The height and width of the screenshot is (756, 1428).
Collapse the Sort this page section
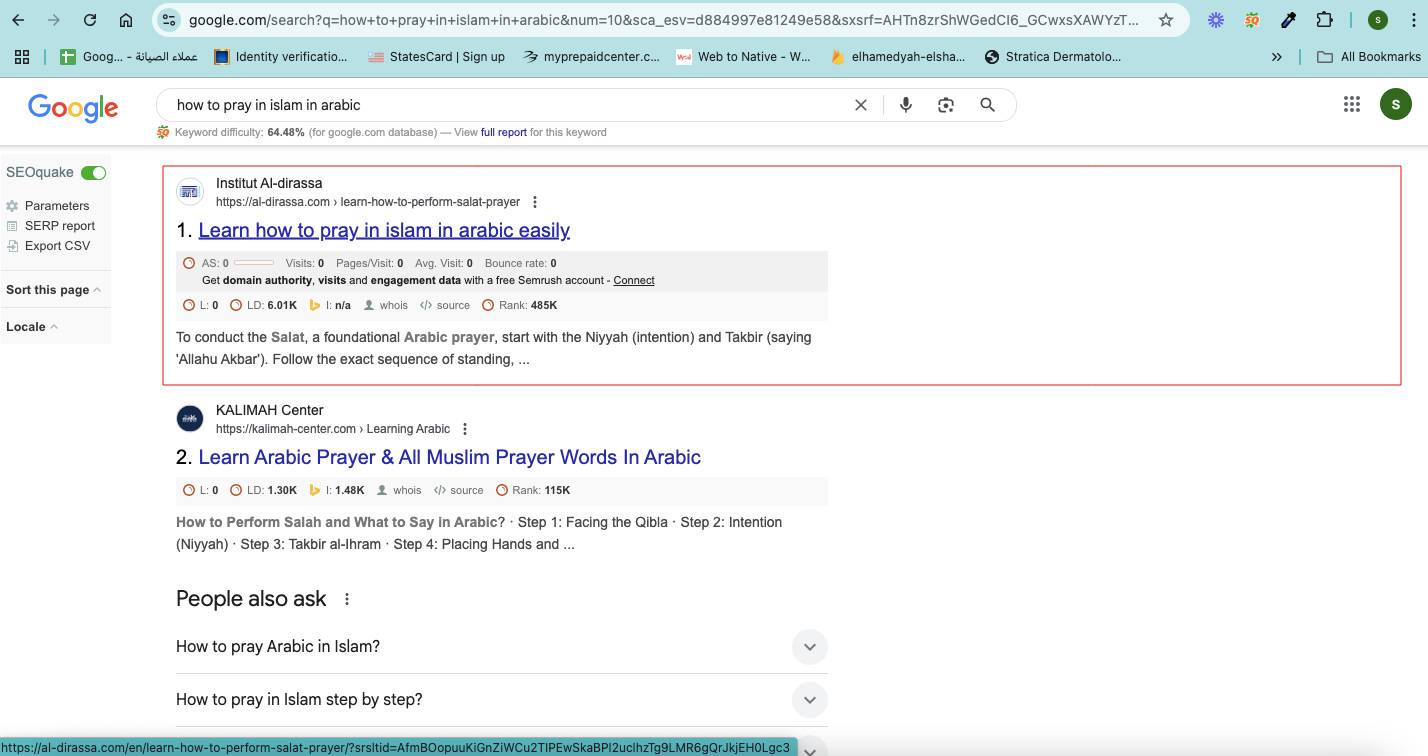coord(53,290)
